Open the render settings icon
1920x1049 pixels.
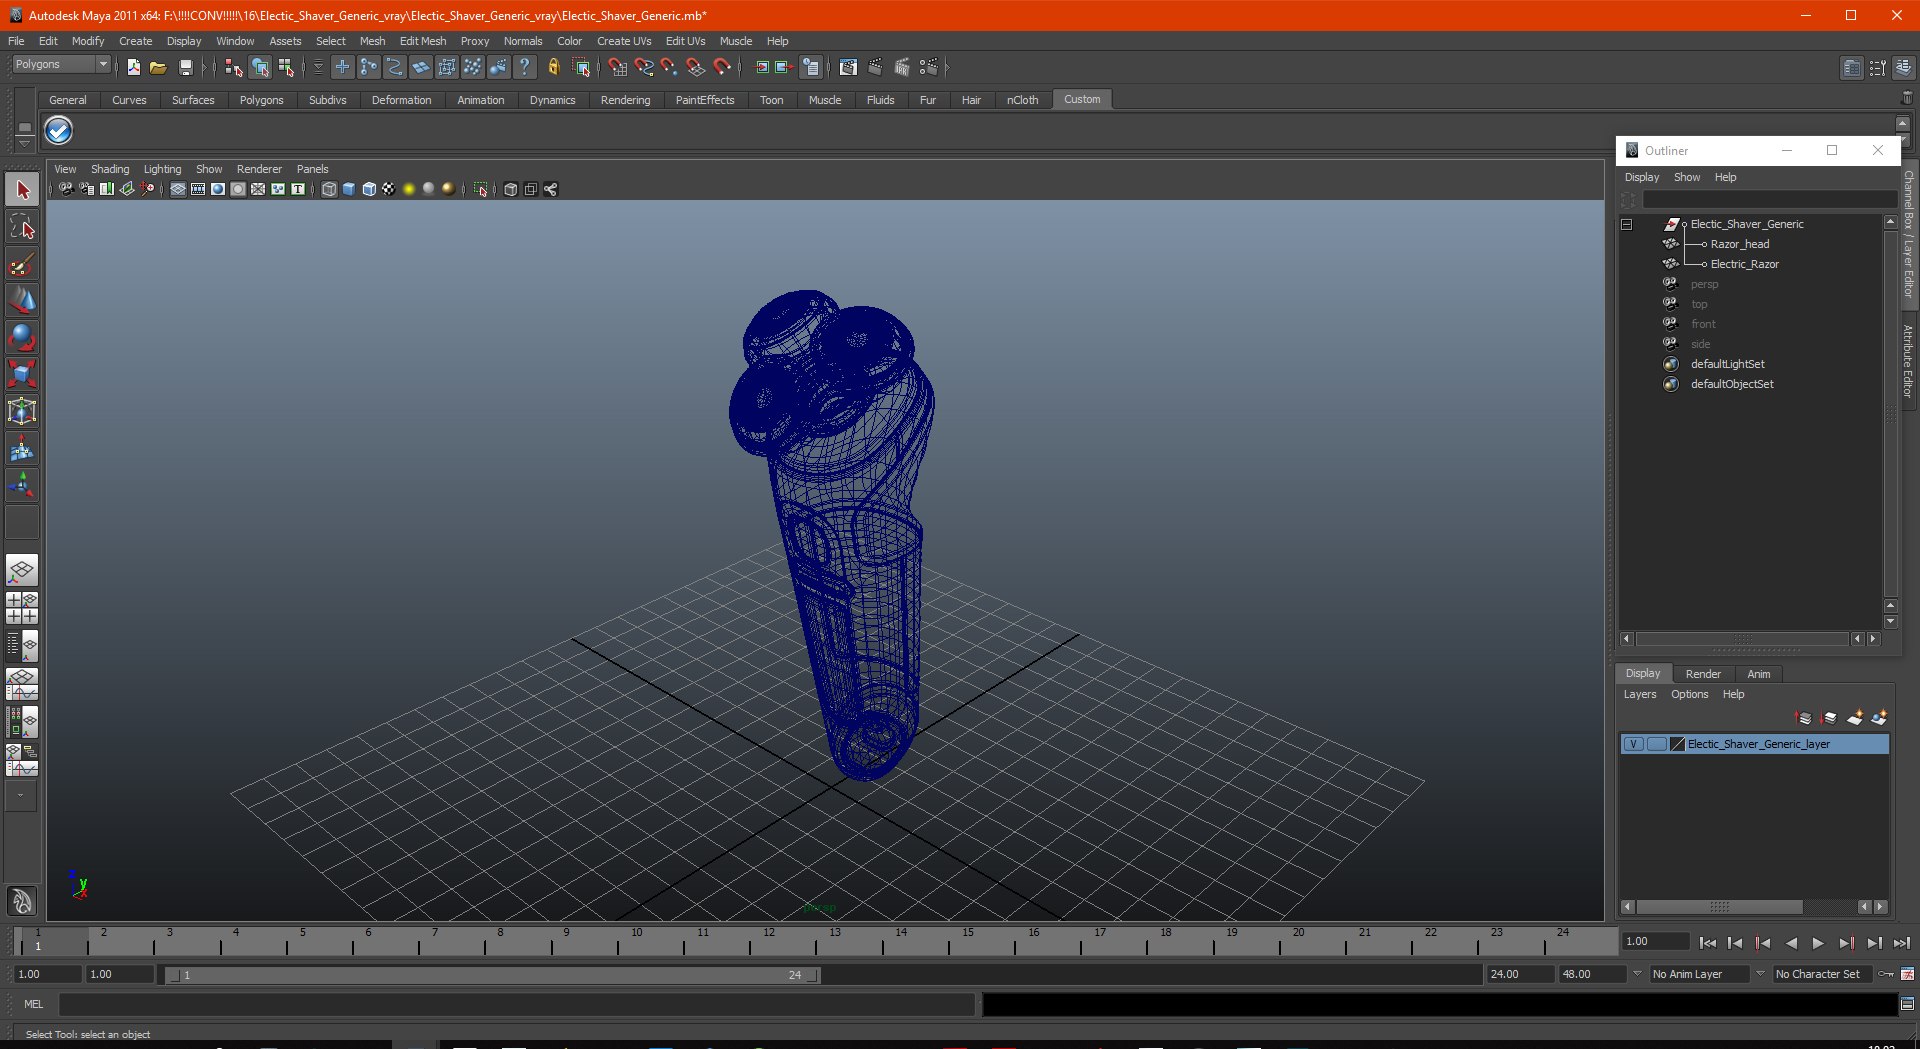click(929, 67)
